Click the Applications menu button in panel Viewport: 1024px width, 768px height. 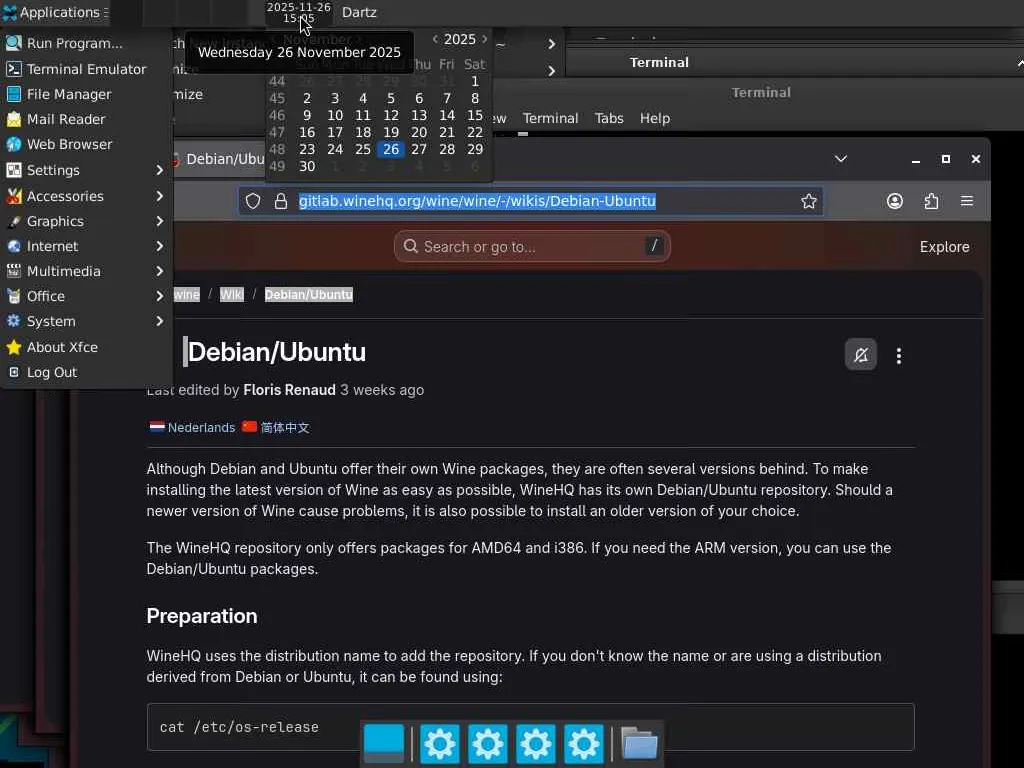56,12
